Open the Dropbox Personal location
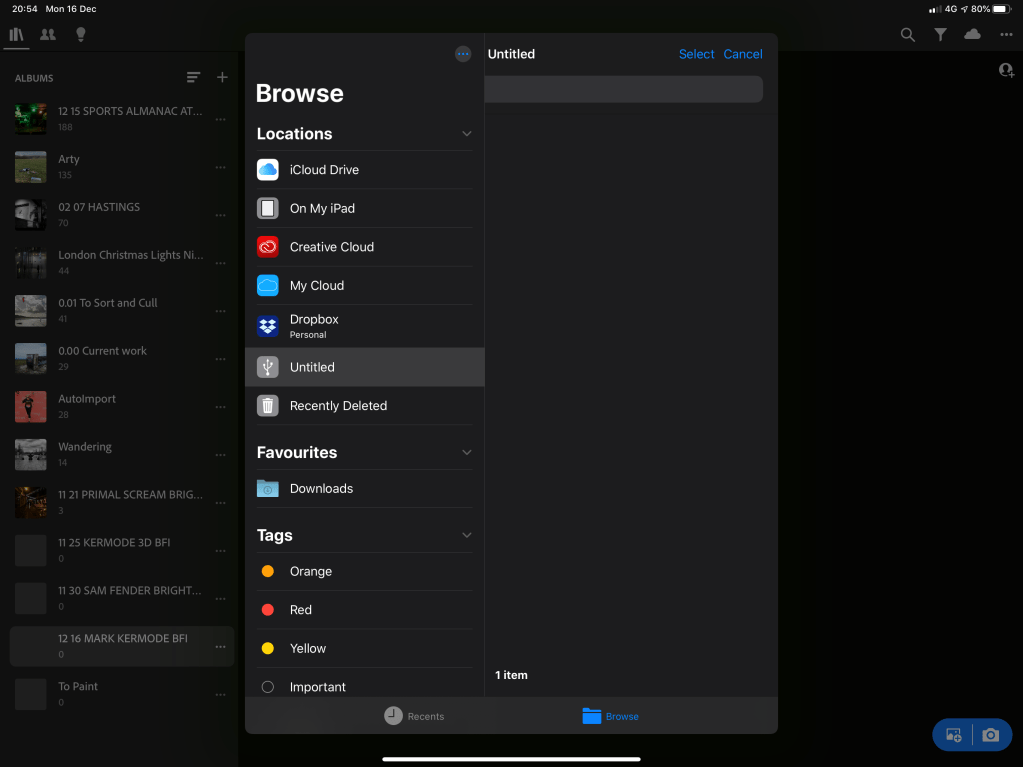 tap(314, 326)
